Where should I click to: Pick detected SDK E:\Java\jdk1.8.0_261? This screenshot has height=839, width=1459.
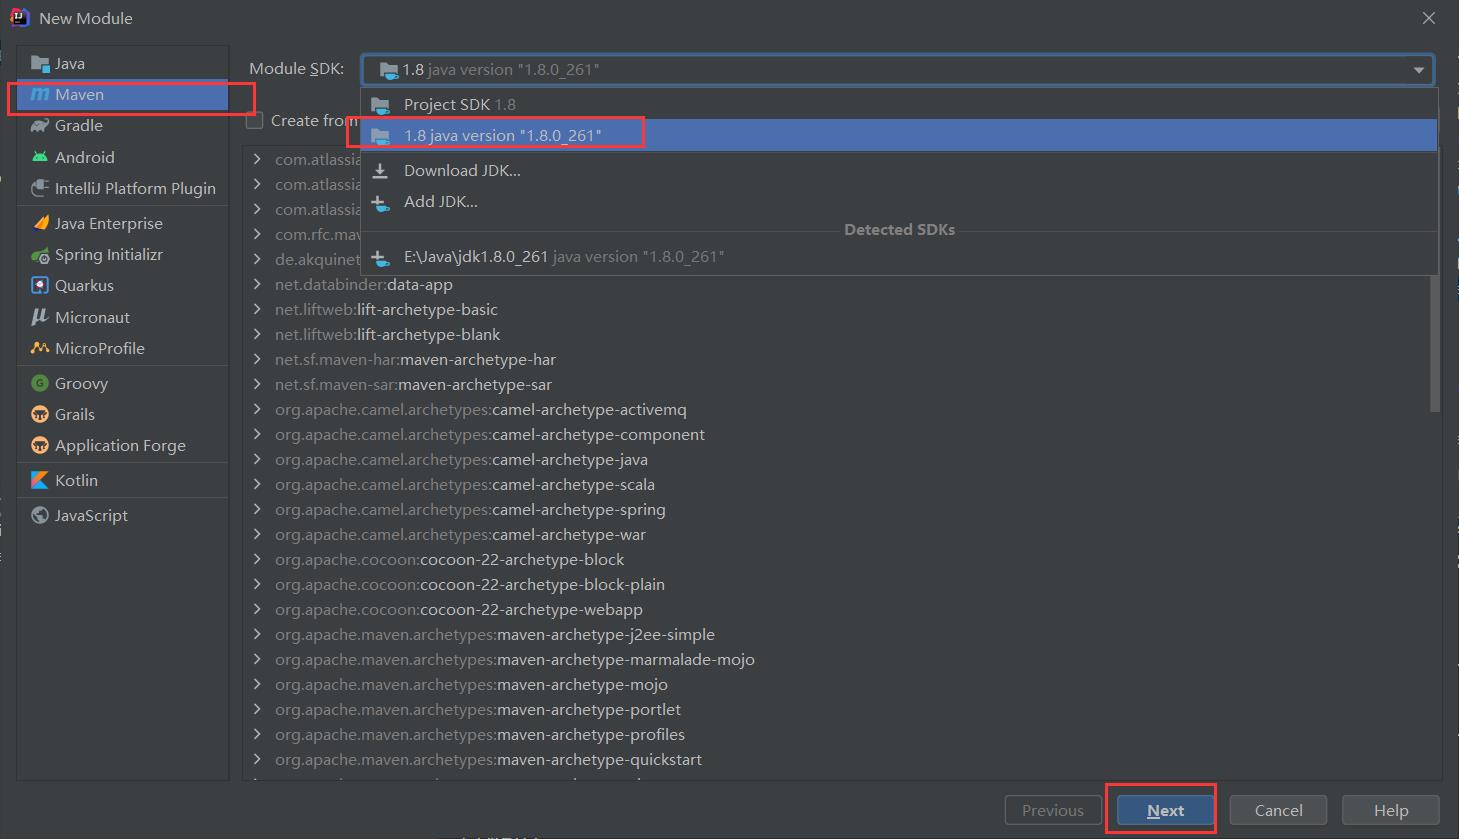point(899,256)
